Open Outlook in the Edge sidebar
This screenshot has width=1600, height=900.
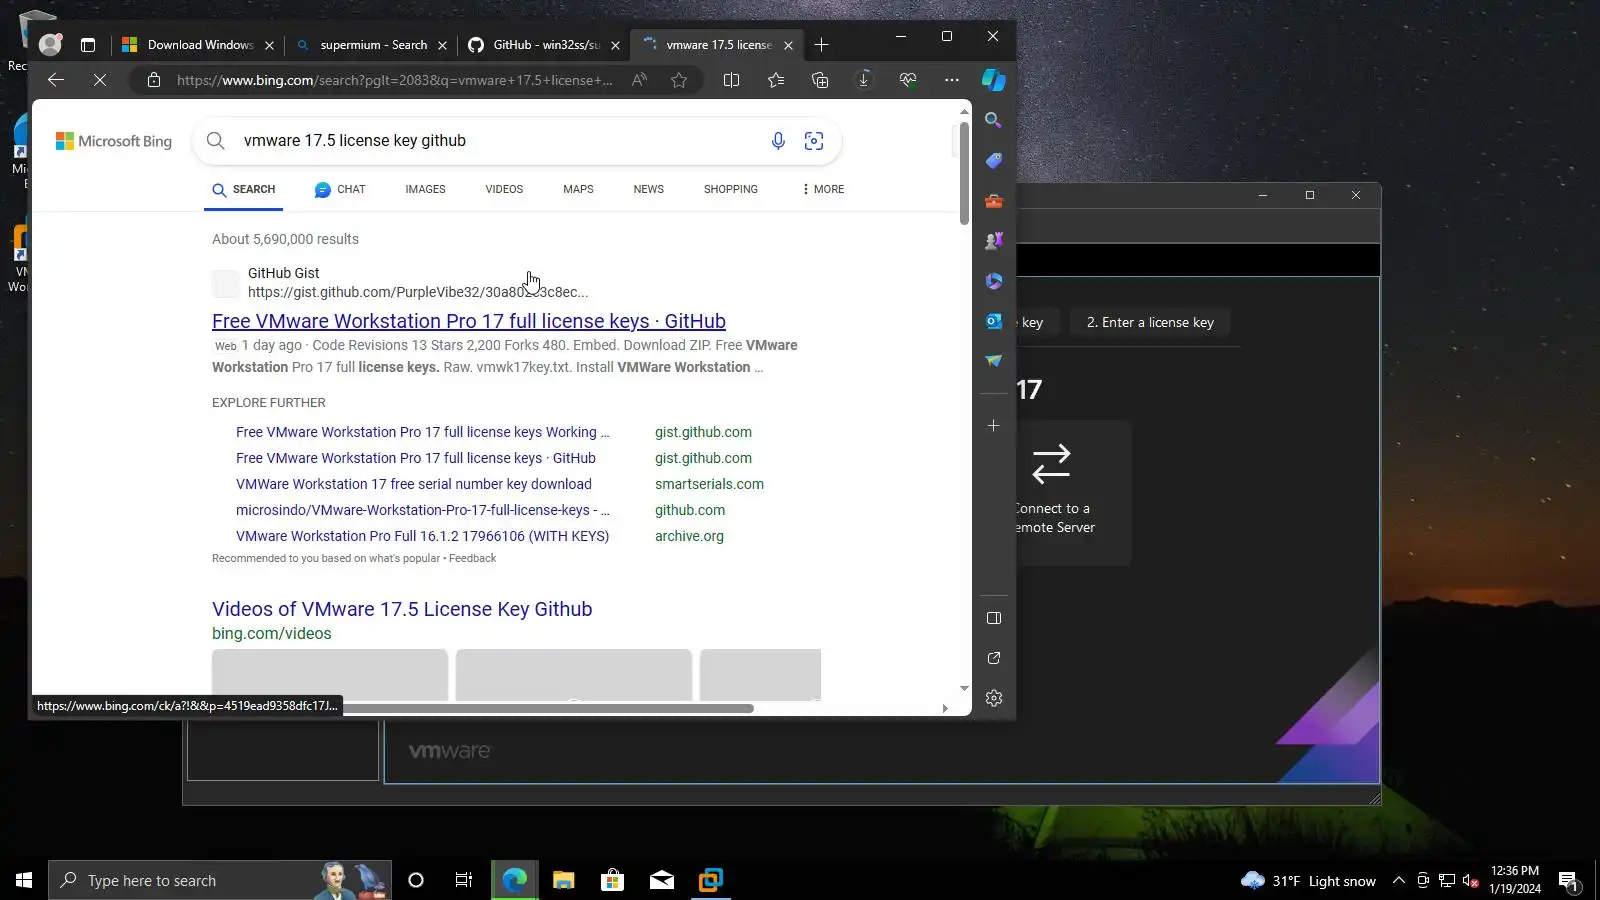tap(993, 321)
